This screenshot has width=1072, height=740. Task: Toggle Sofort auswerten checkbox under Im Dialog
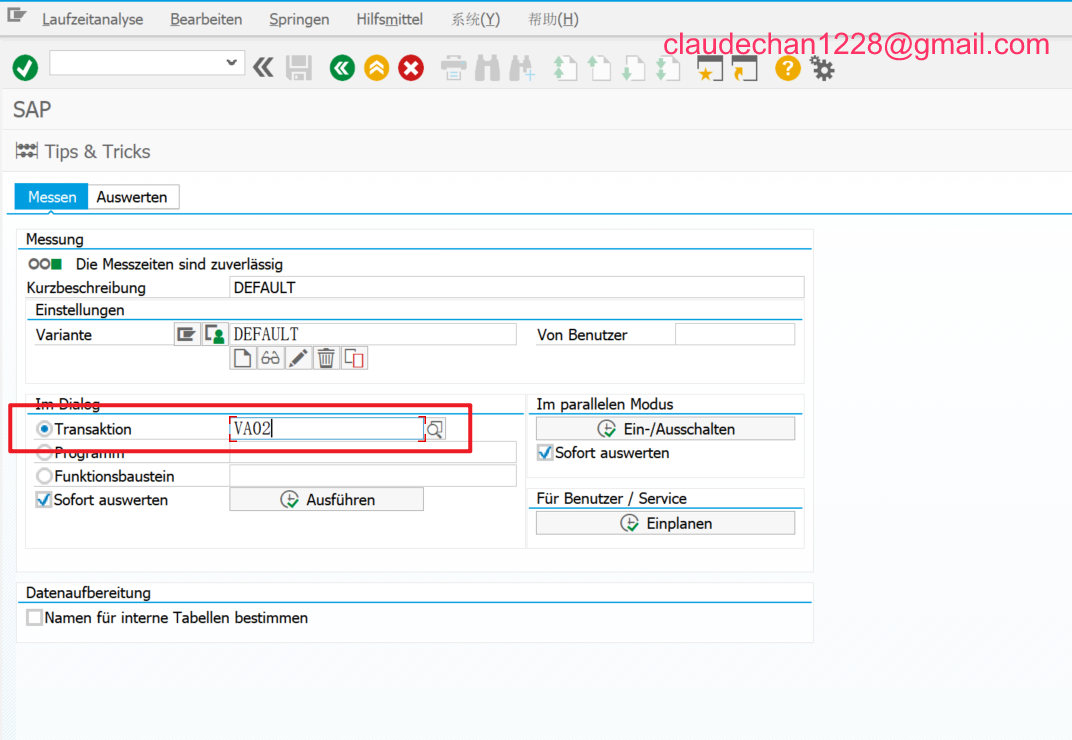pos(44,500)
